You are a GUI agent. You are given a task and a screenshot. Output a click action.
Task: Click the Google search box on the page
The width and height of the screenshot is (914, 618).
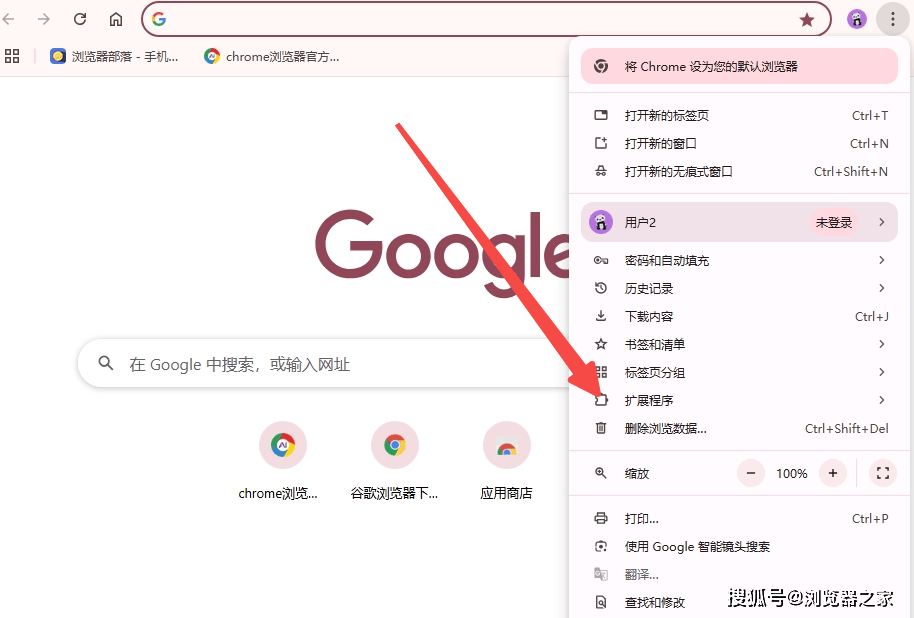[x=326, y=363]
